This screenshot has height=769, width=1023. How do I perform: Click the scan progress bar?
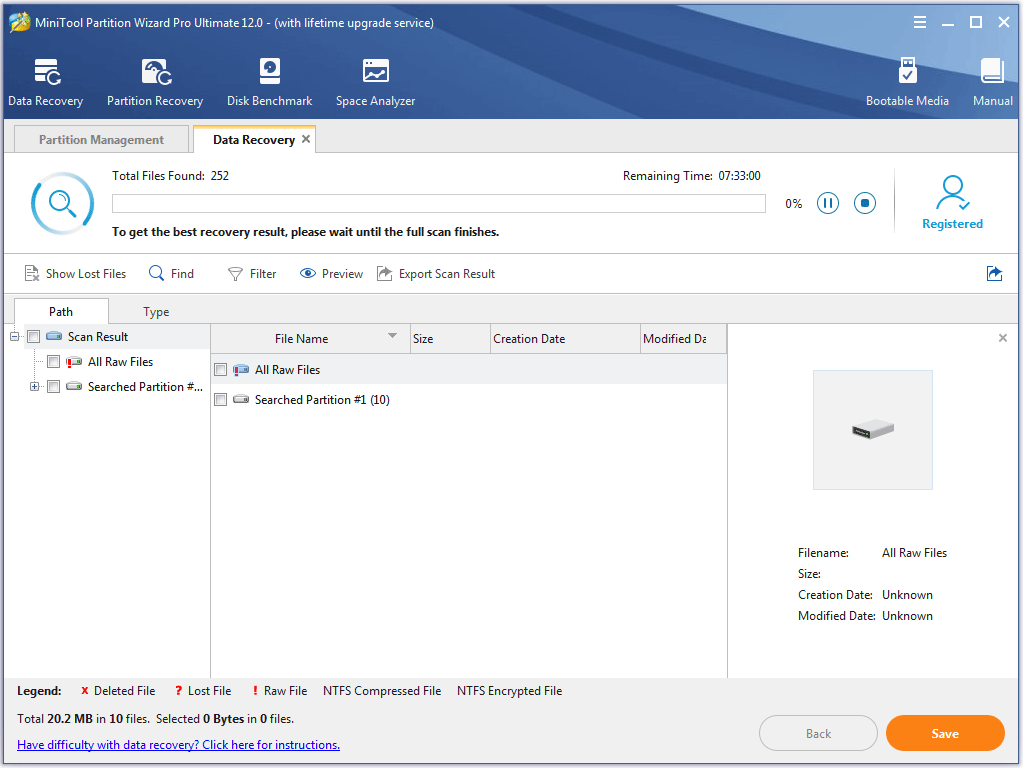(438, 203)
